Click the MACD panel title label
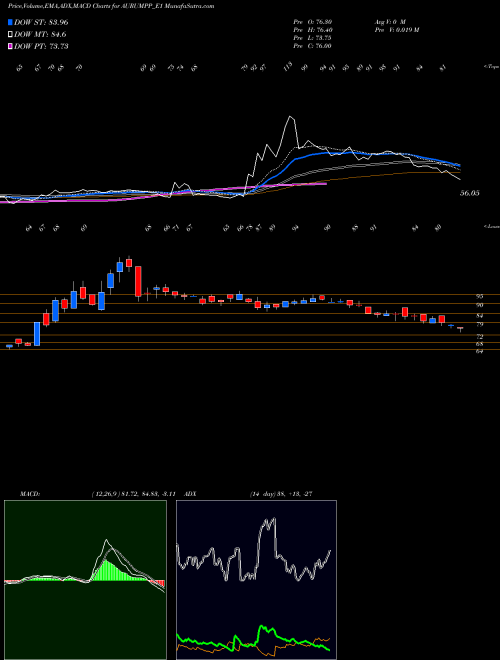Image resolution: width=500 pixels, height=660 pixels. pos(29,494)
